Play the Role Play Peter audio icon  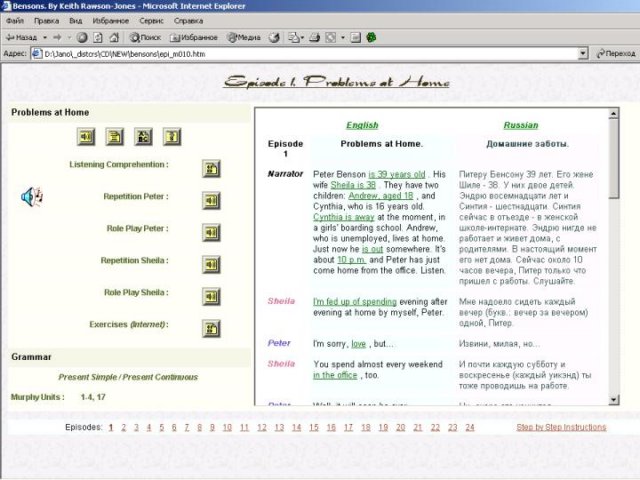211,233
